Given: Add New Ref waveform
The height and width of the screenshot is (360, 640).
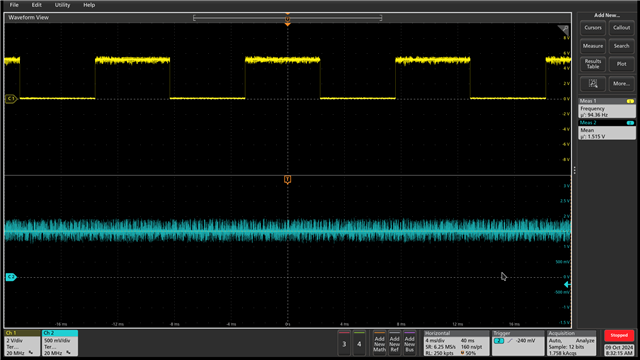Looking at the screenshot, I should (x=394, y=343).
